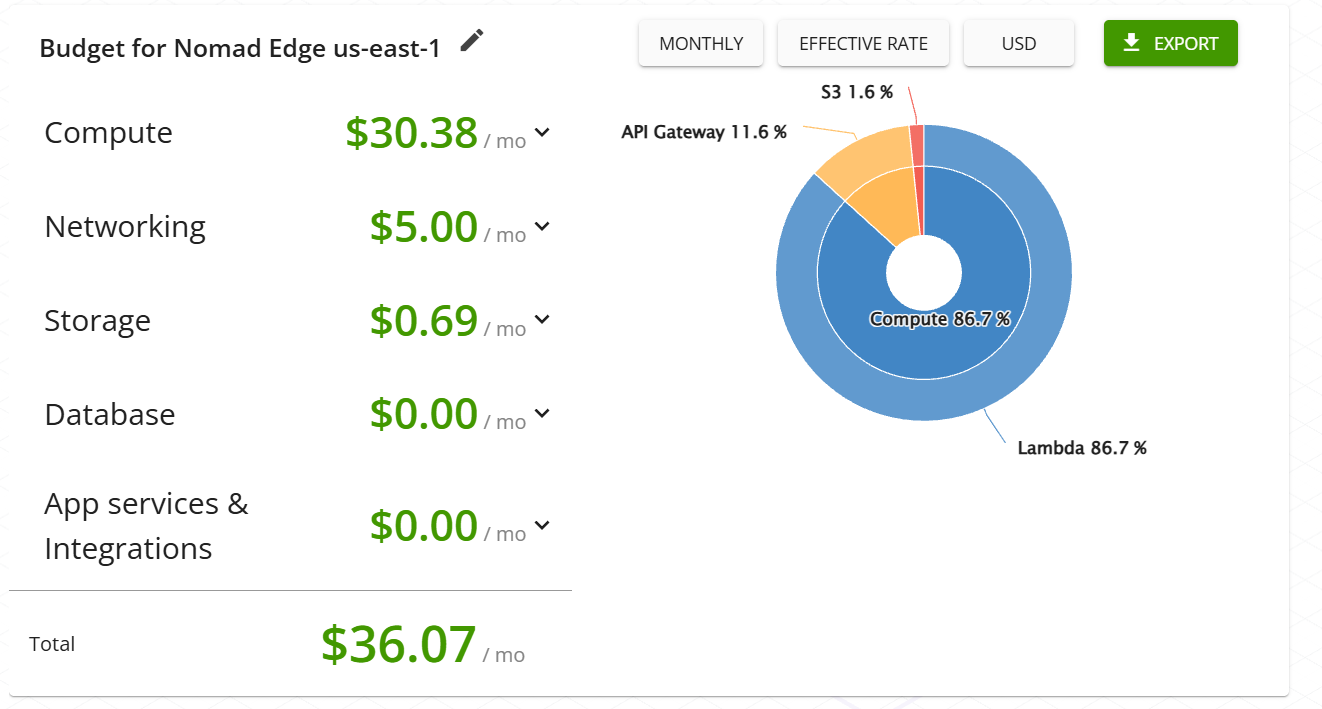Expand the Database cost row chevron

pos(542,413)
